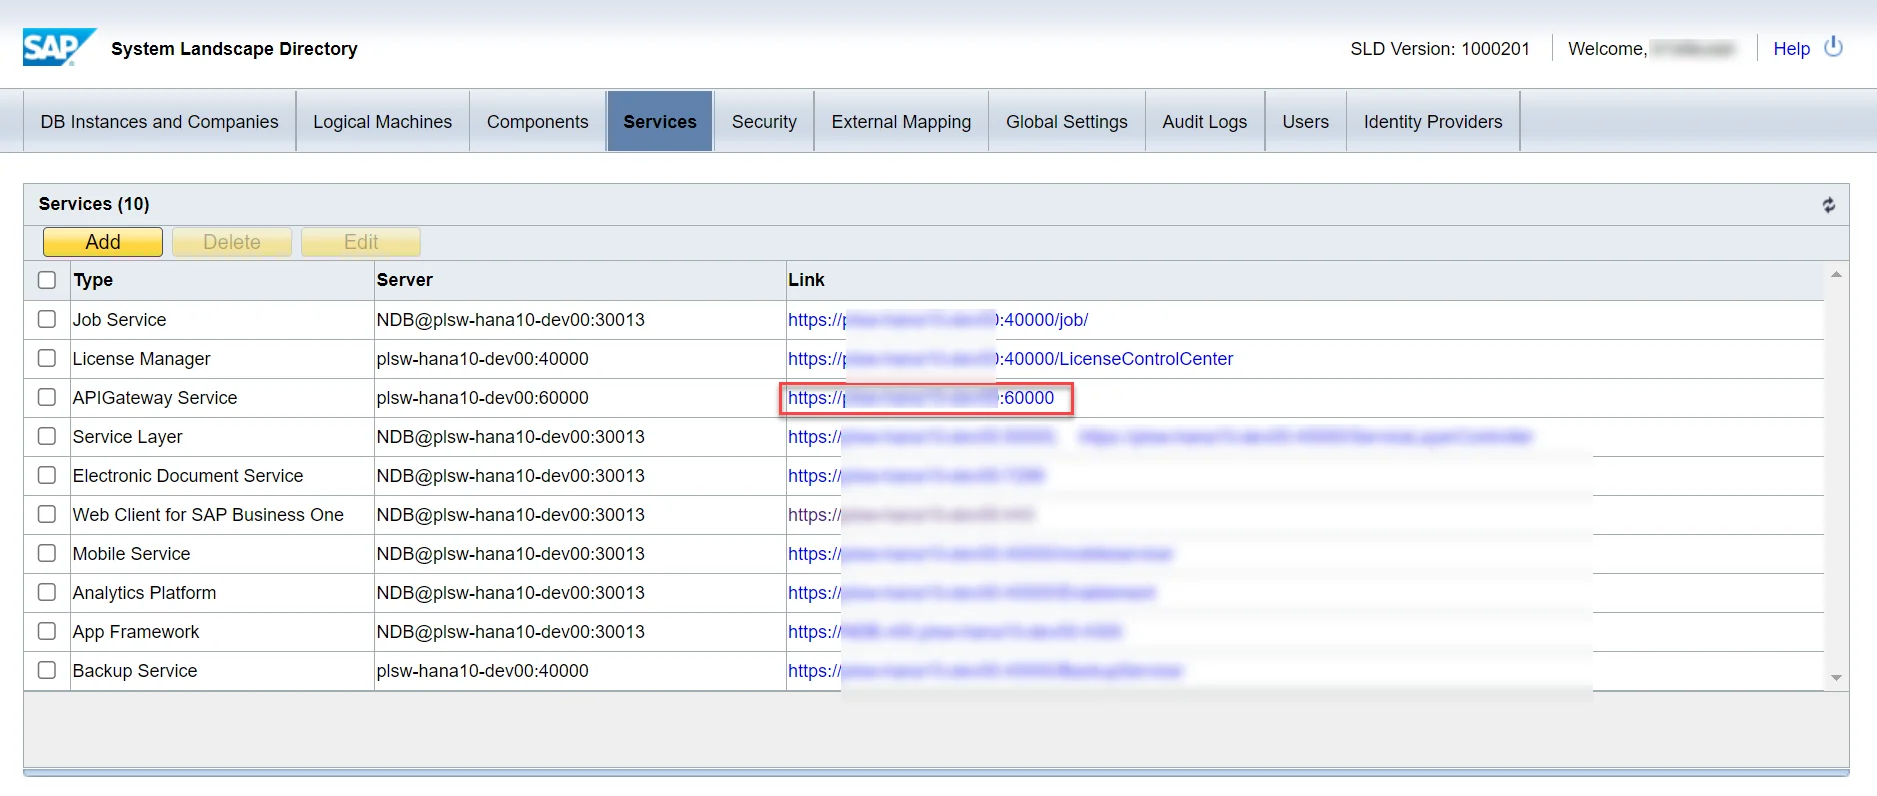The width and height of the screenshot is (1877, 796).
Task: Toggle the select-all checkbox in header
Action: [x=47, y=280]
